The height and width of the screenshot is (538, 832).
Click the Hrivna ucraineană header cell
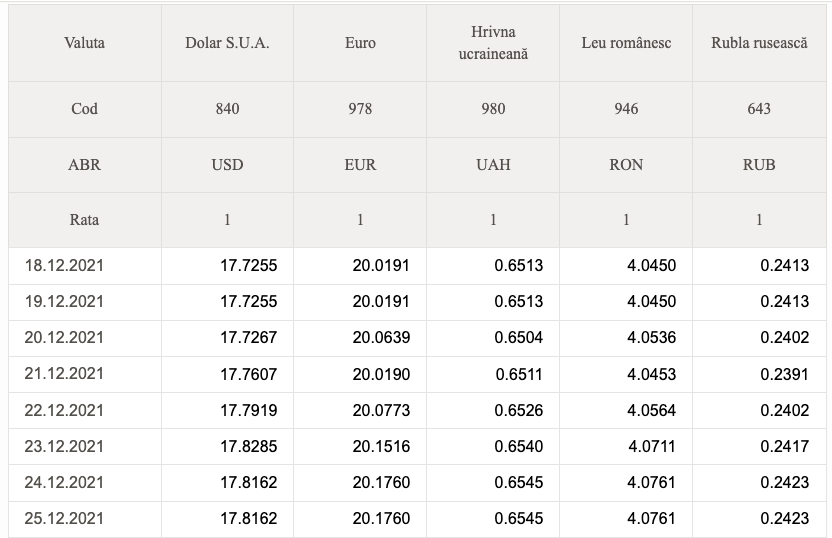[493, 43]
